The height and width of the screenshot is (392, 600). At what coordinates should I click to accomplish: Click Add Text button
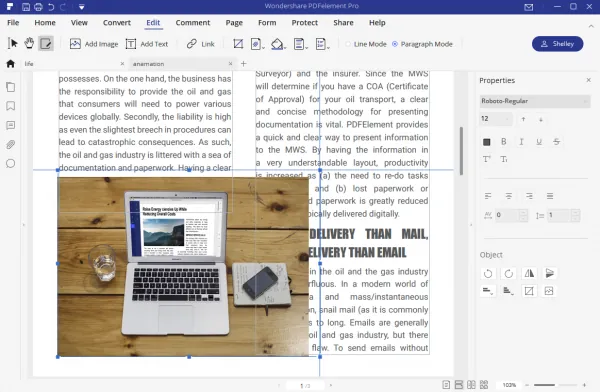[147, 44]
